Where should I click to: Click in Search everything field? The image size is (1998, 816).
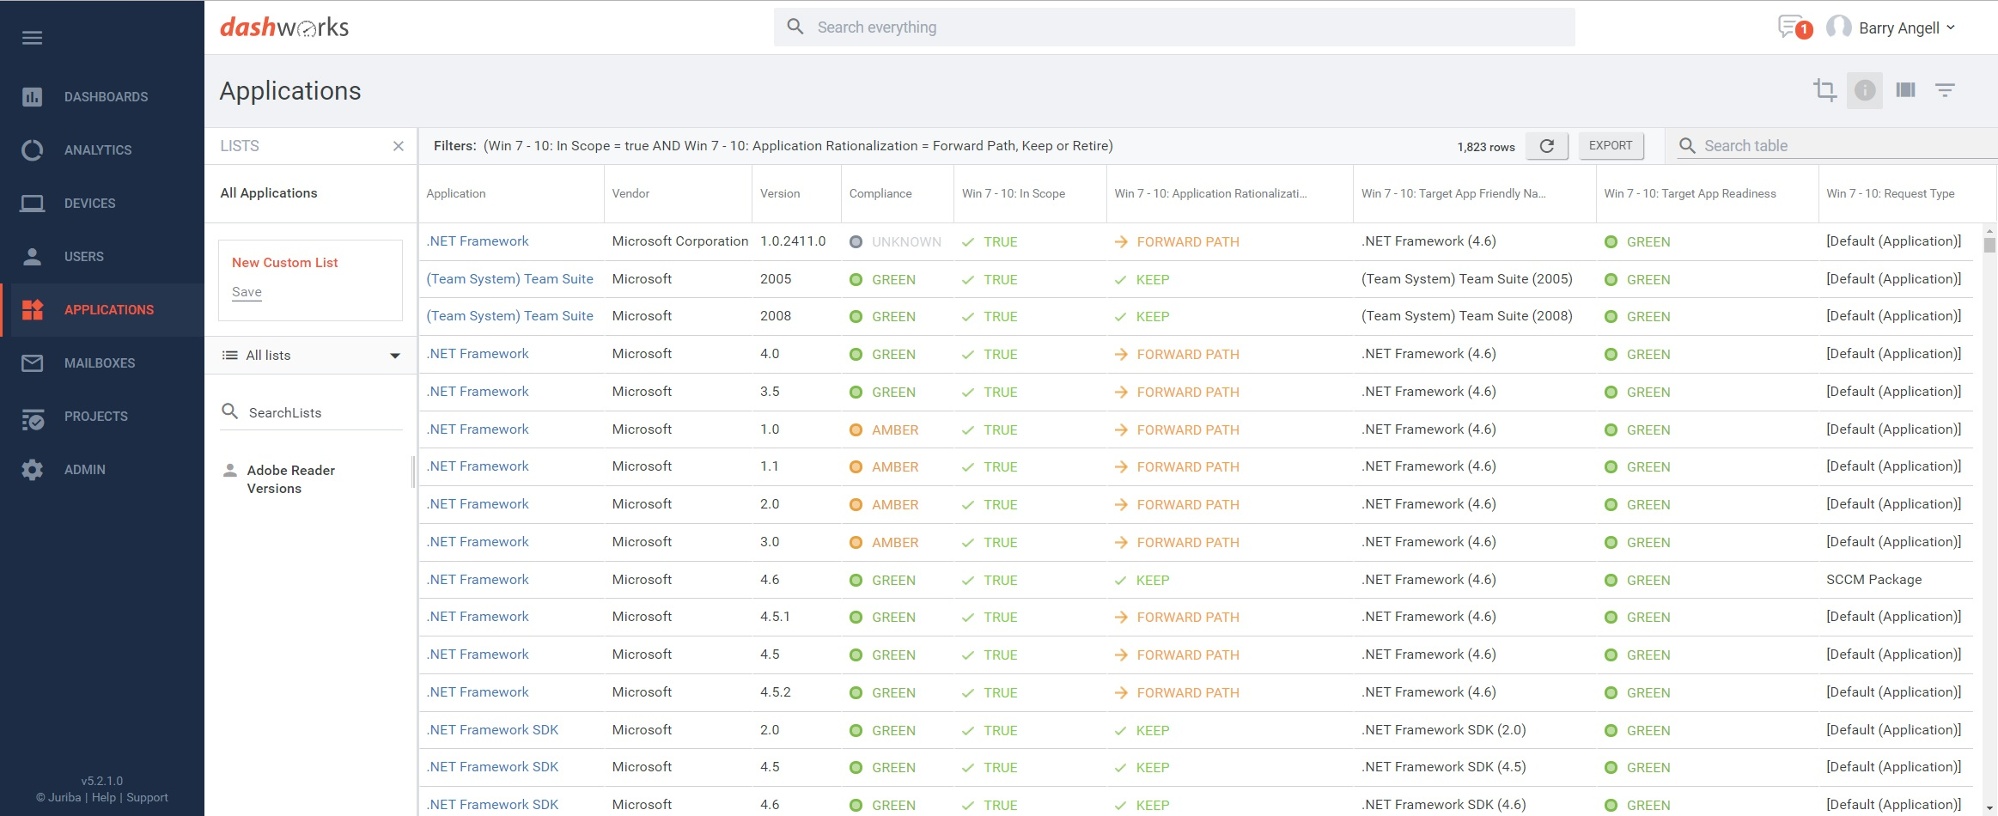1174,27
